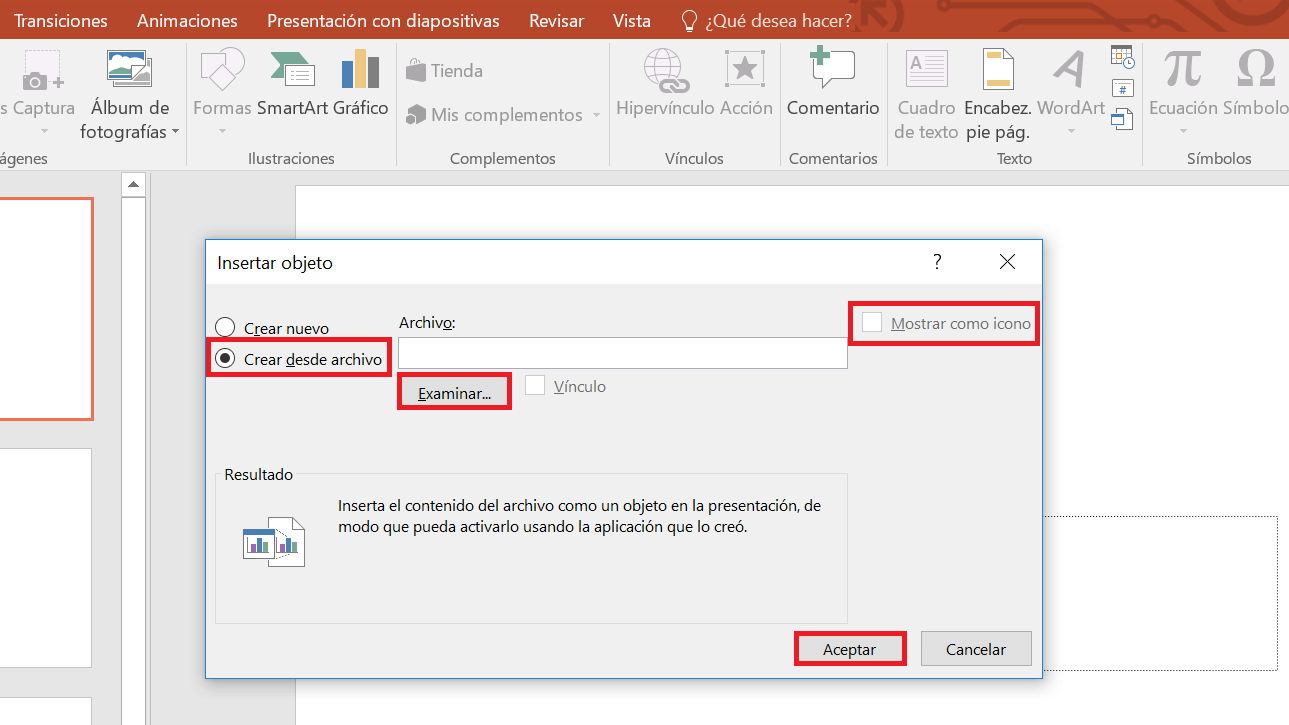The width and height of the screenshot is (1289, 725).
Task: Click inside the Archivo input field
Action: (622, 353)
